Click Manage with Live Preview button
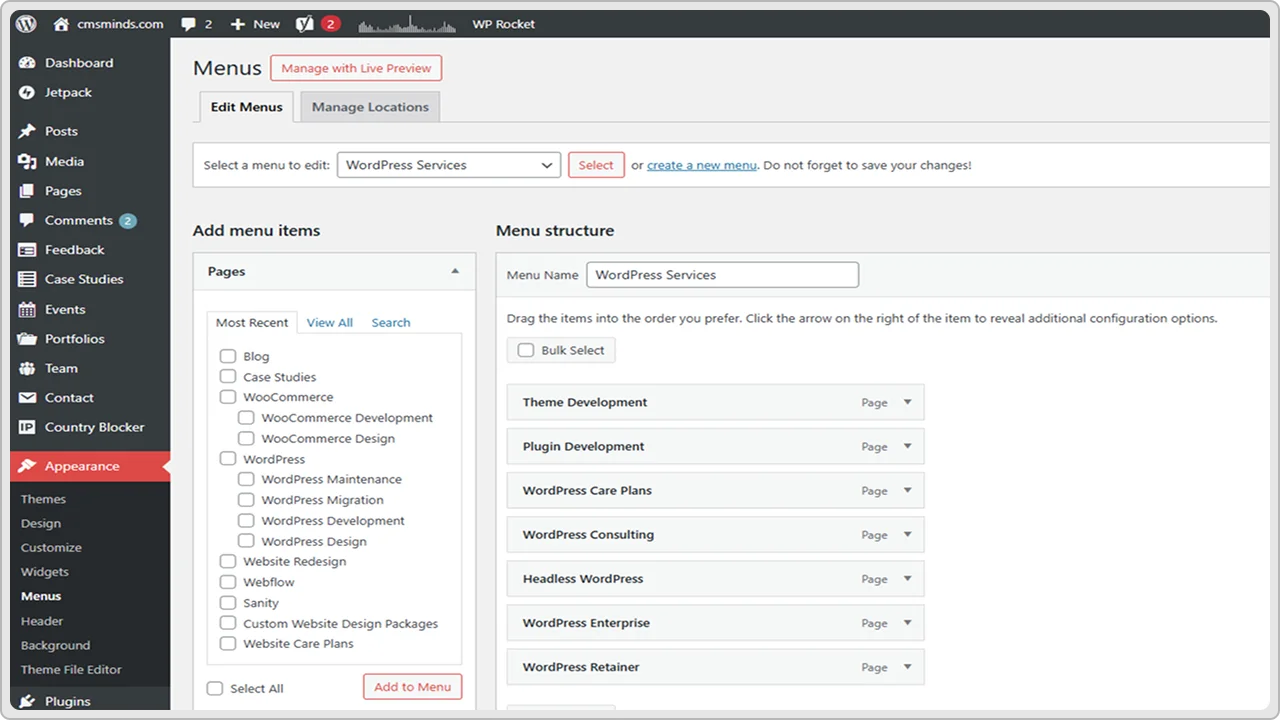The image size is (1280, 720). [356, 68]
